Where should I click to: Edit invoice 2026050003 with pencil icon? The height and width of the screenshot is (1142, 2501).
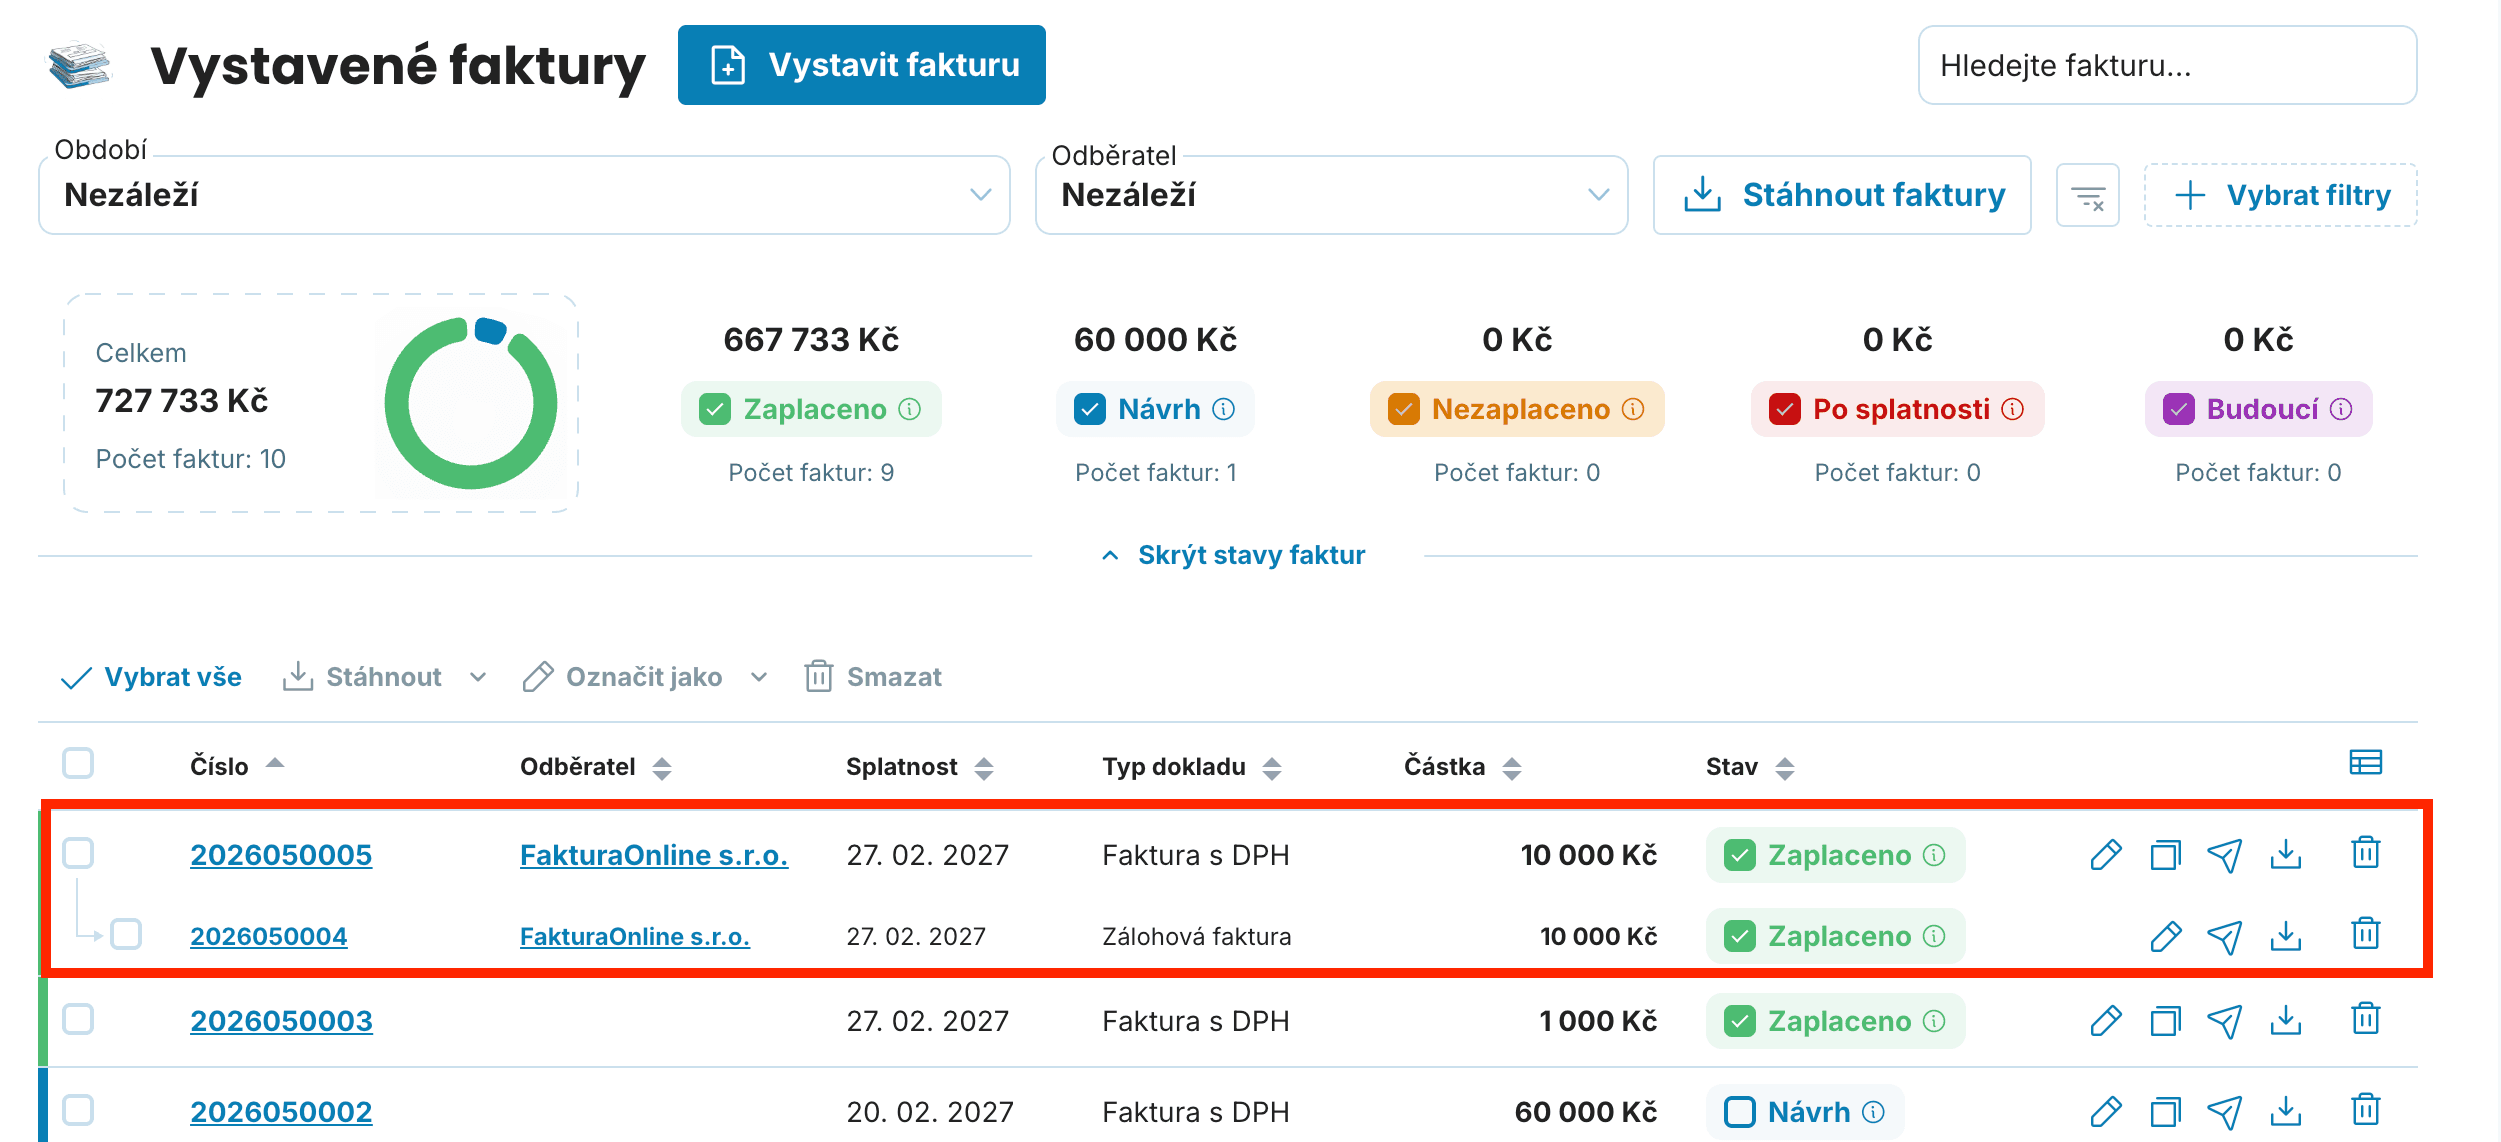pos(2105,1021)
